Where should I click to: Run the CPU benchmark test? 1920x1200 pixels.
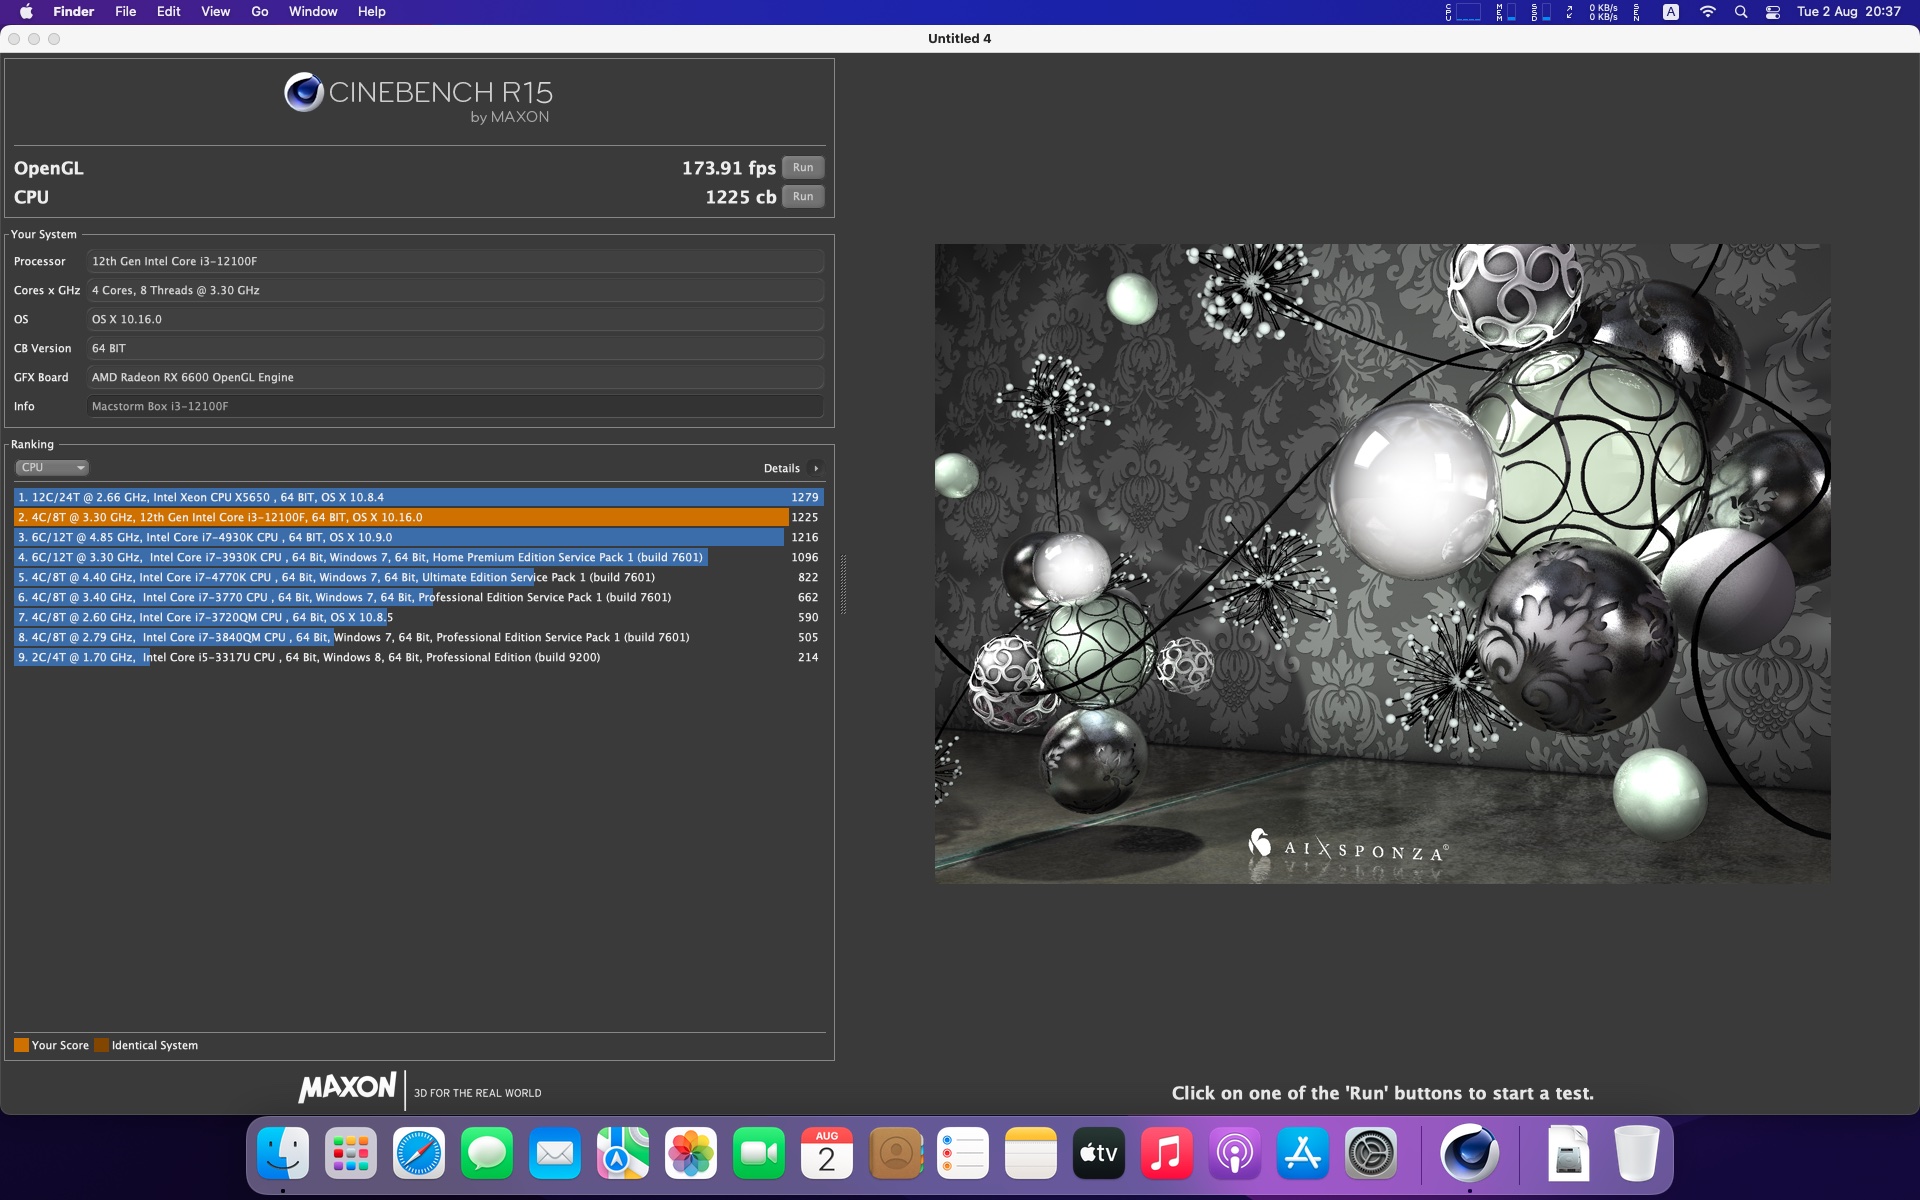(803, 197)
